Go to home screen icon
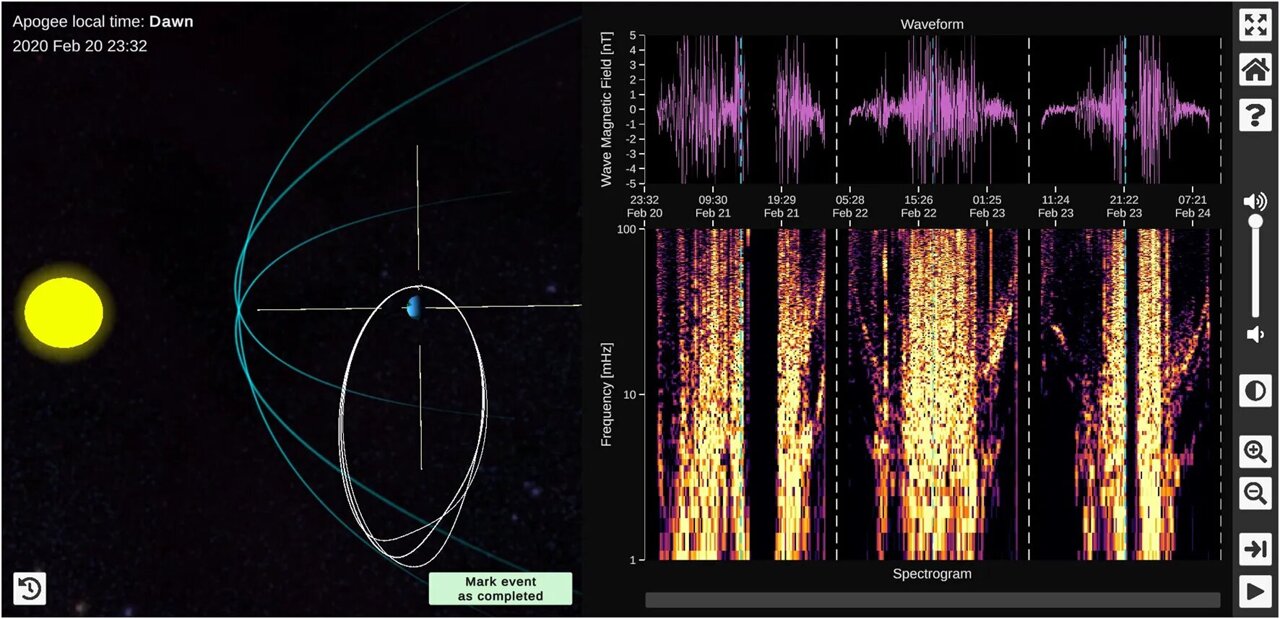Viewport: 1280px width, 619px height. tap(1255, 70)
